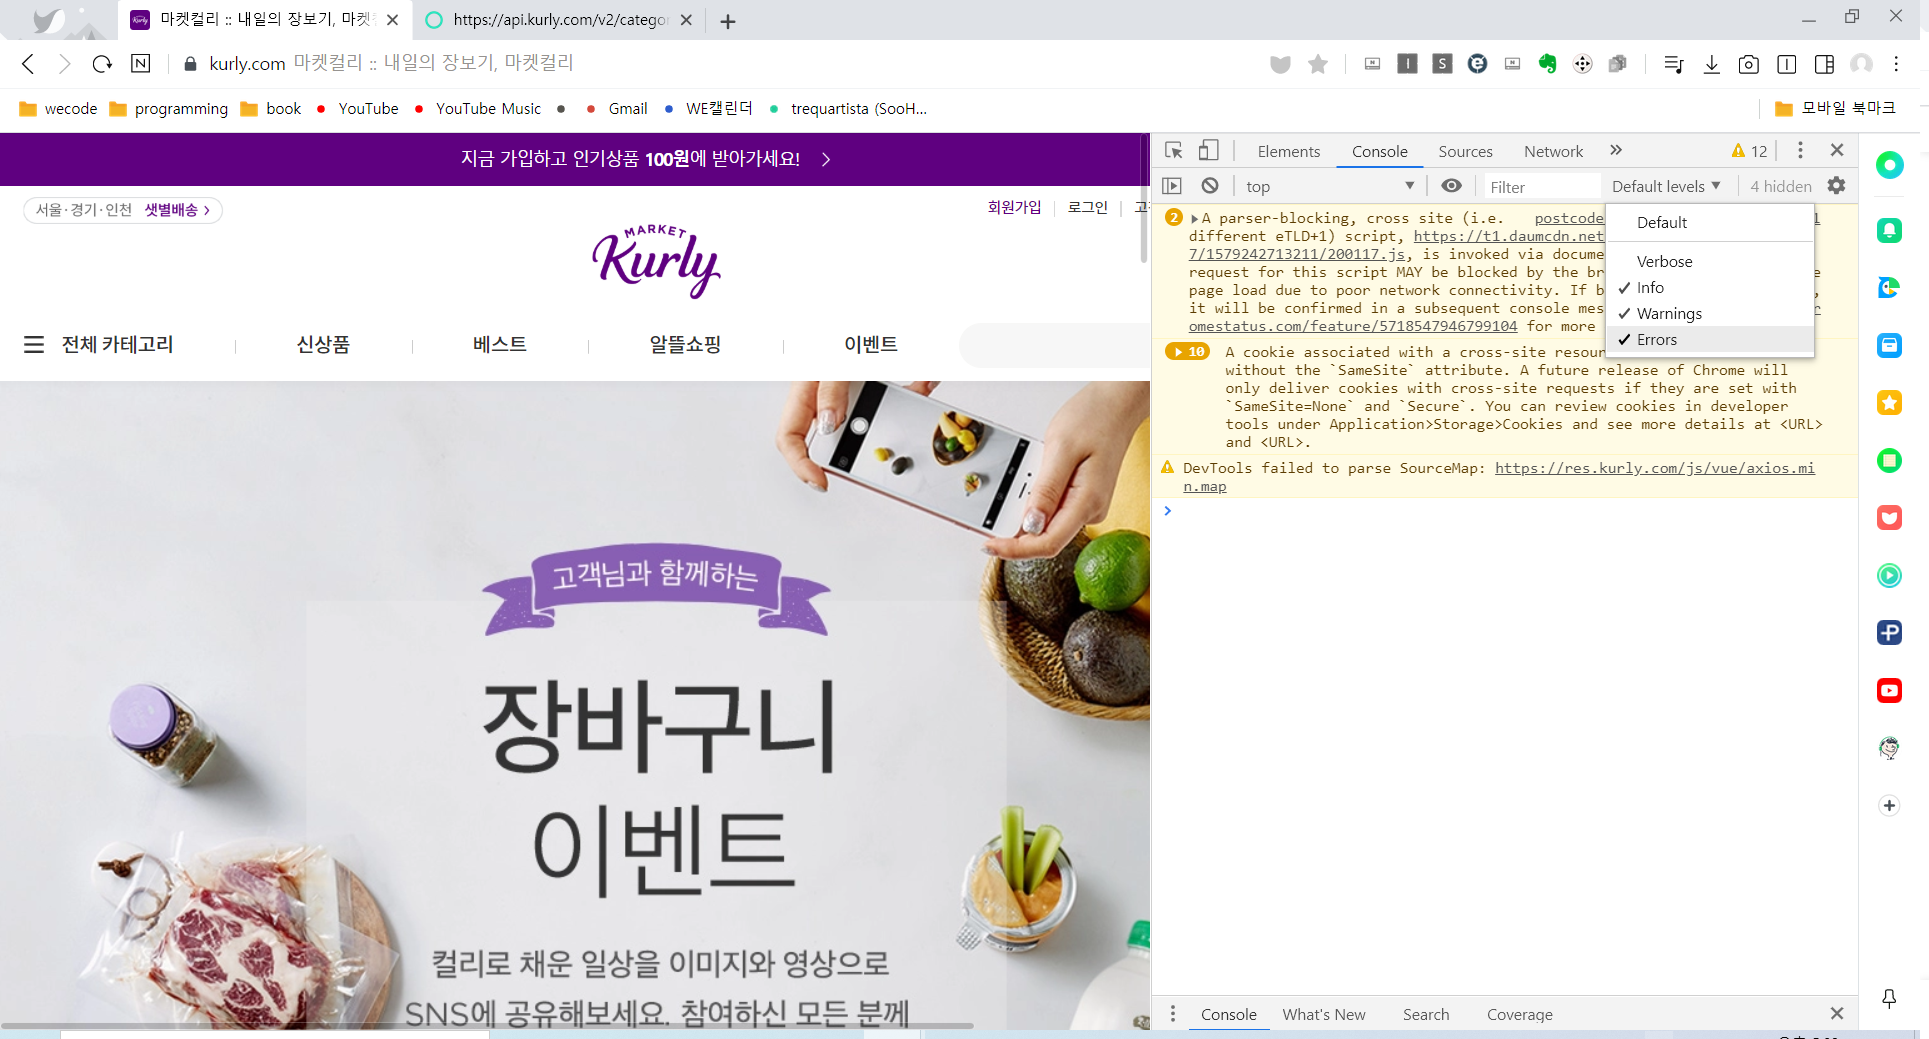Open the browser's vertical dots menu
Viewport: 1929px width, 1039px height.
point(1896,64)
